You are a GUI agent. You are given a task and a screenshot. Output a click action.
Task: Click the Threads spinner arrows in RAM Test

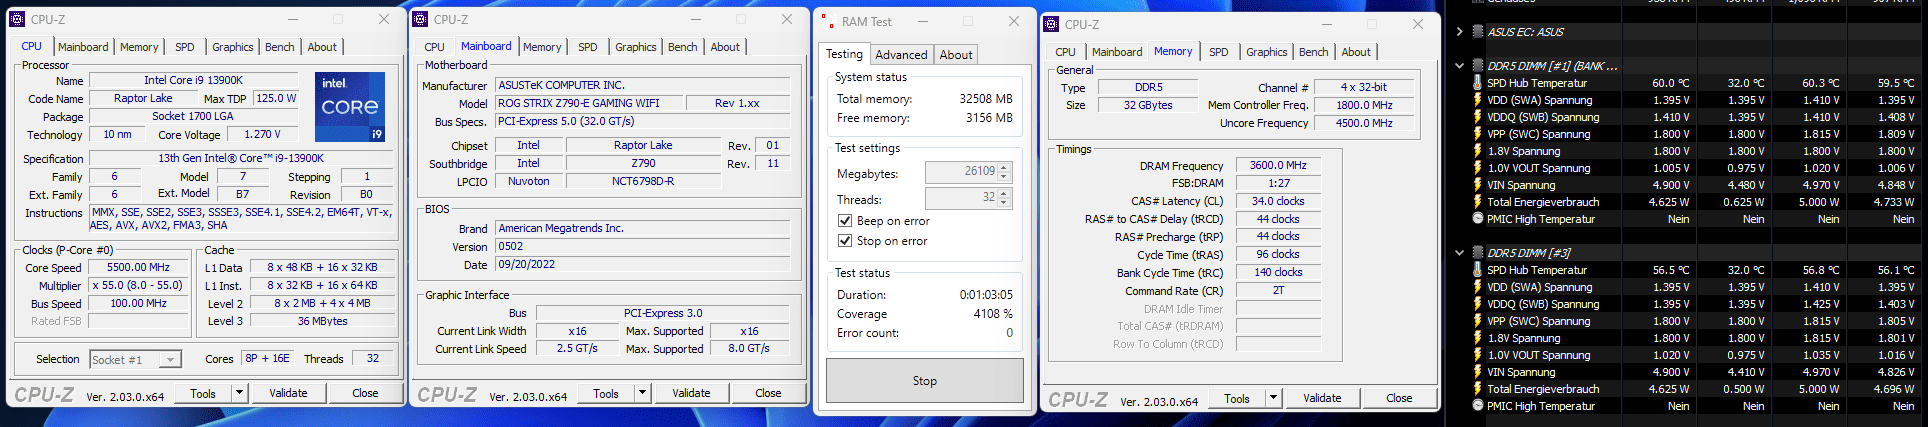[1005, 199]
